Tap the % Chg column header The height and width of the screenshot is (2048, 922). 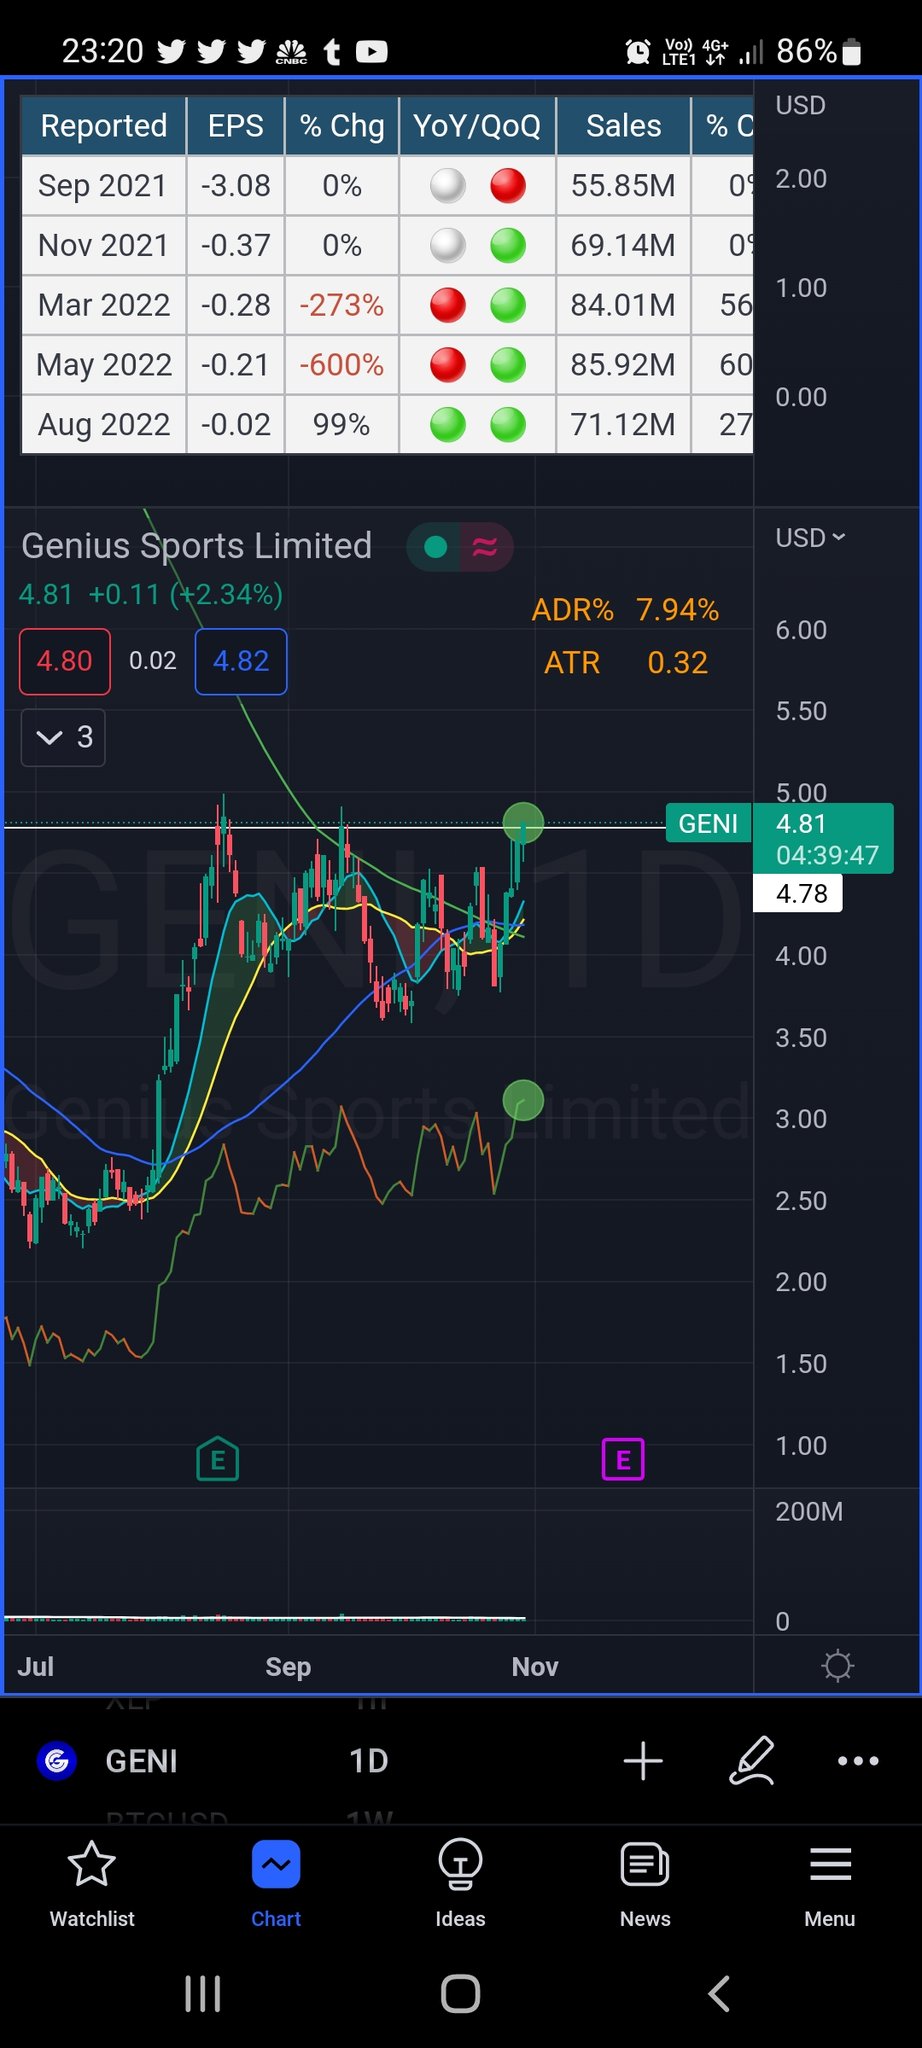[x=342, y=126]
